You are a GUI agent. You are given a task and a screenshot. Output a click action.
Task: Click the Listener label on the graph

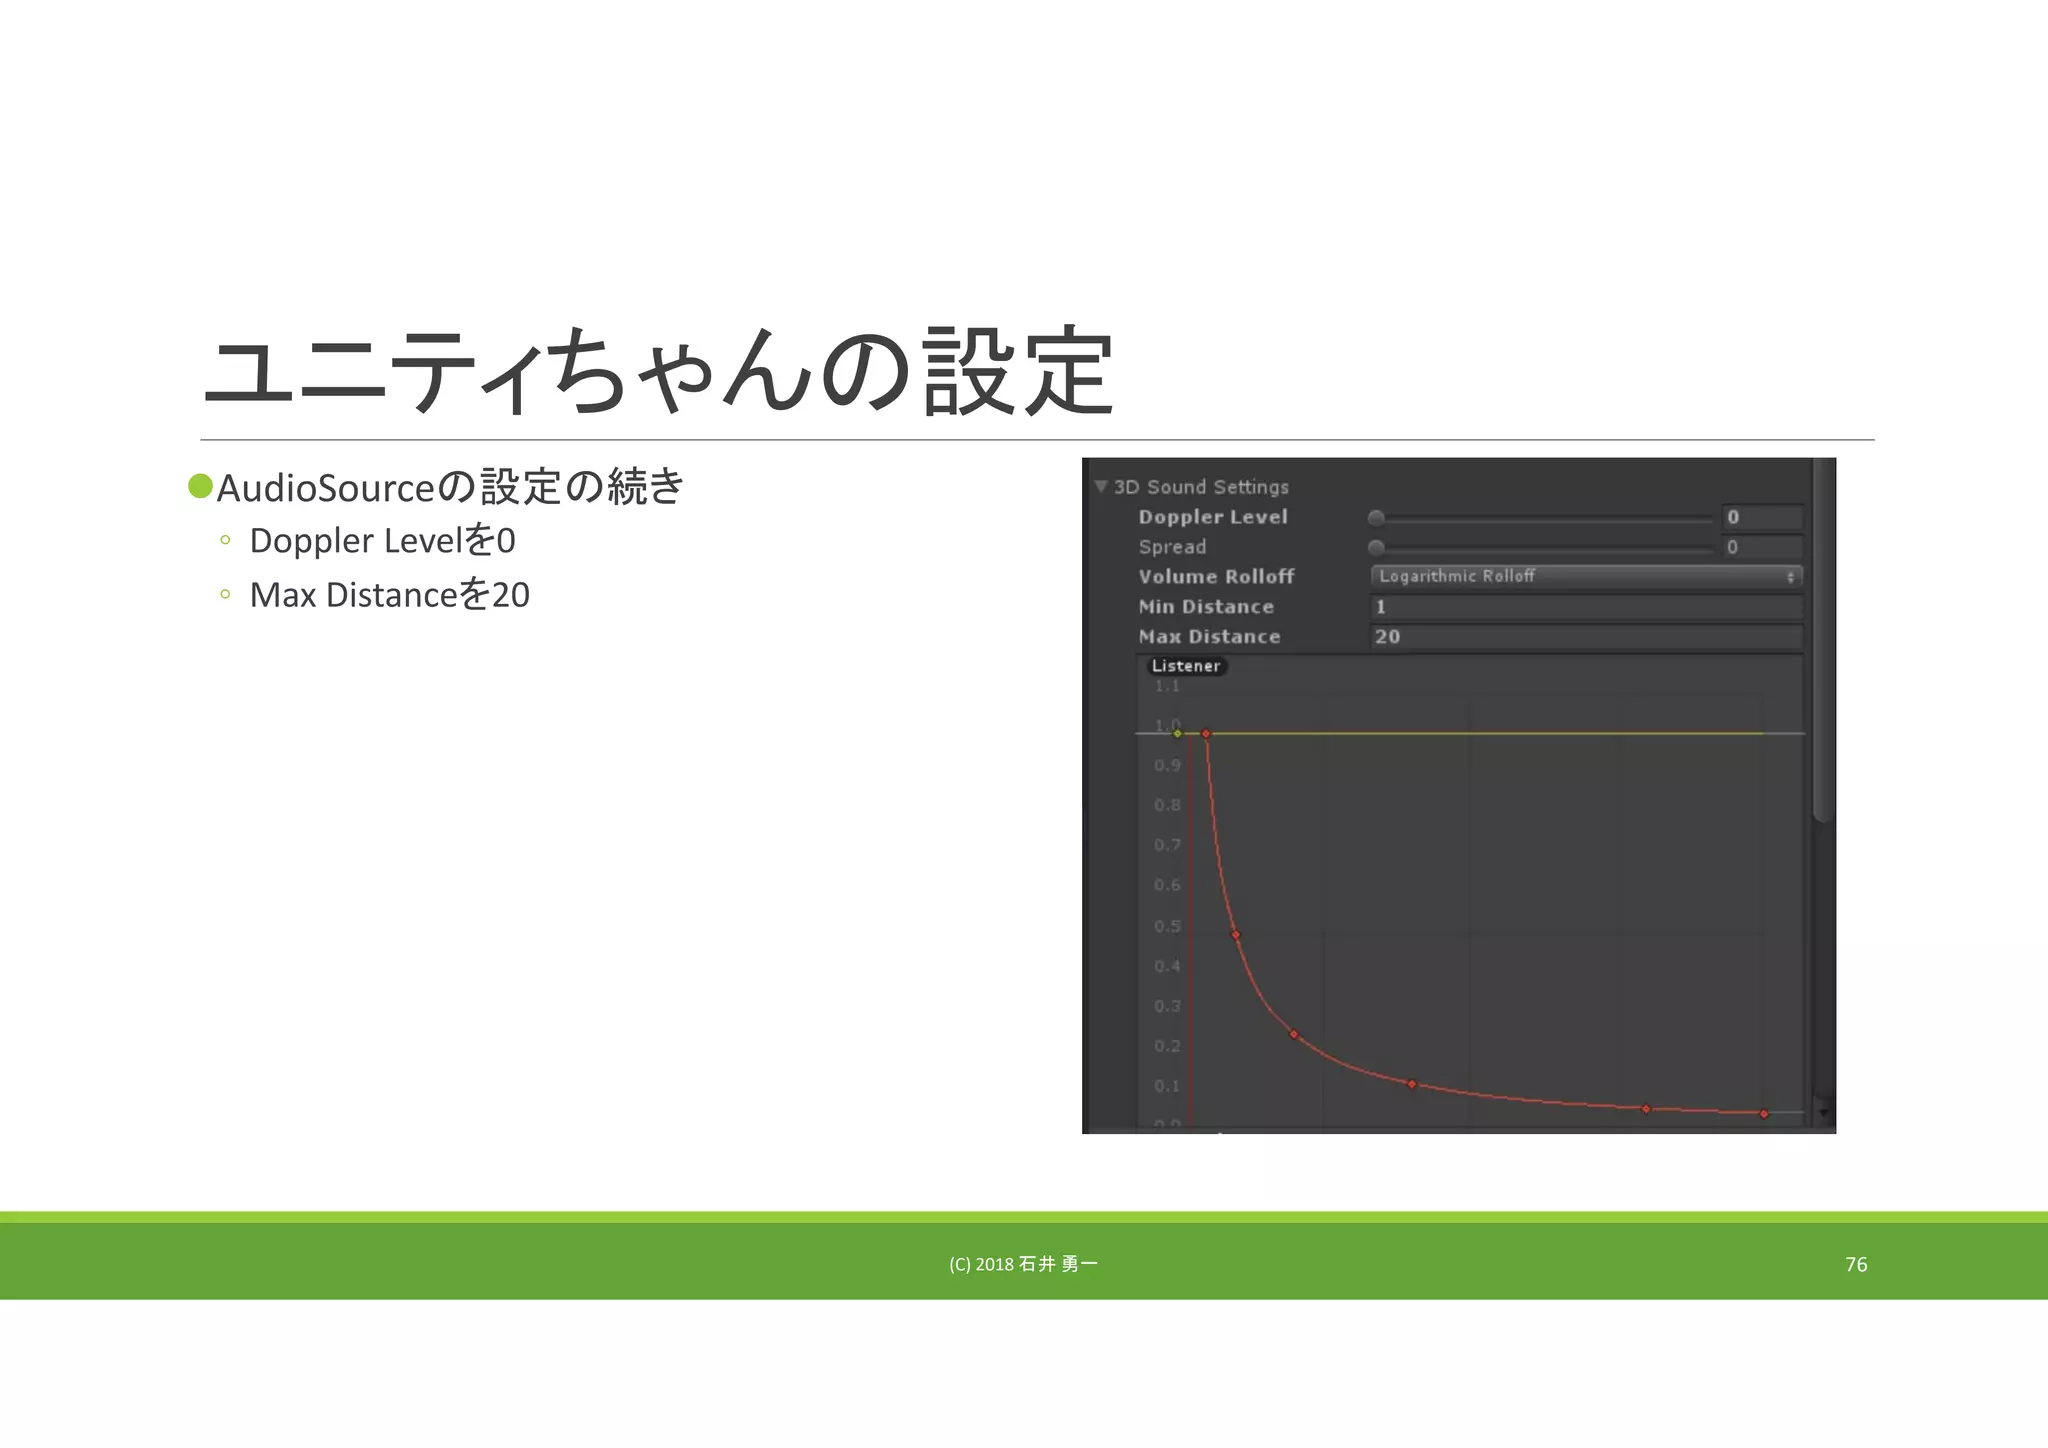click(x=1186, y=666)
